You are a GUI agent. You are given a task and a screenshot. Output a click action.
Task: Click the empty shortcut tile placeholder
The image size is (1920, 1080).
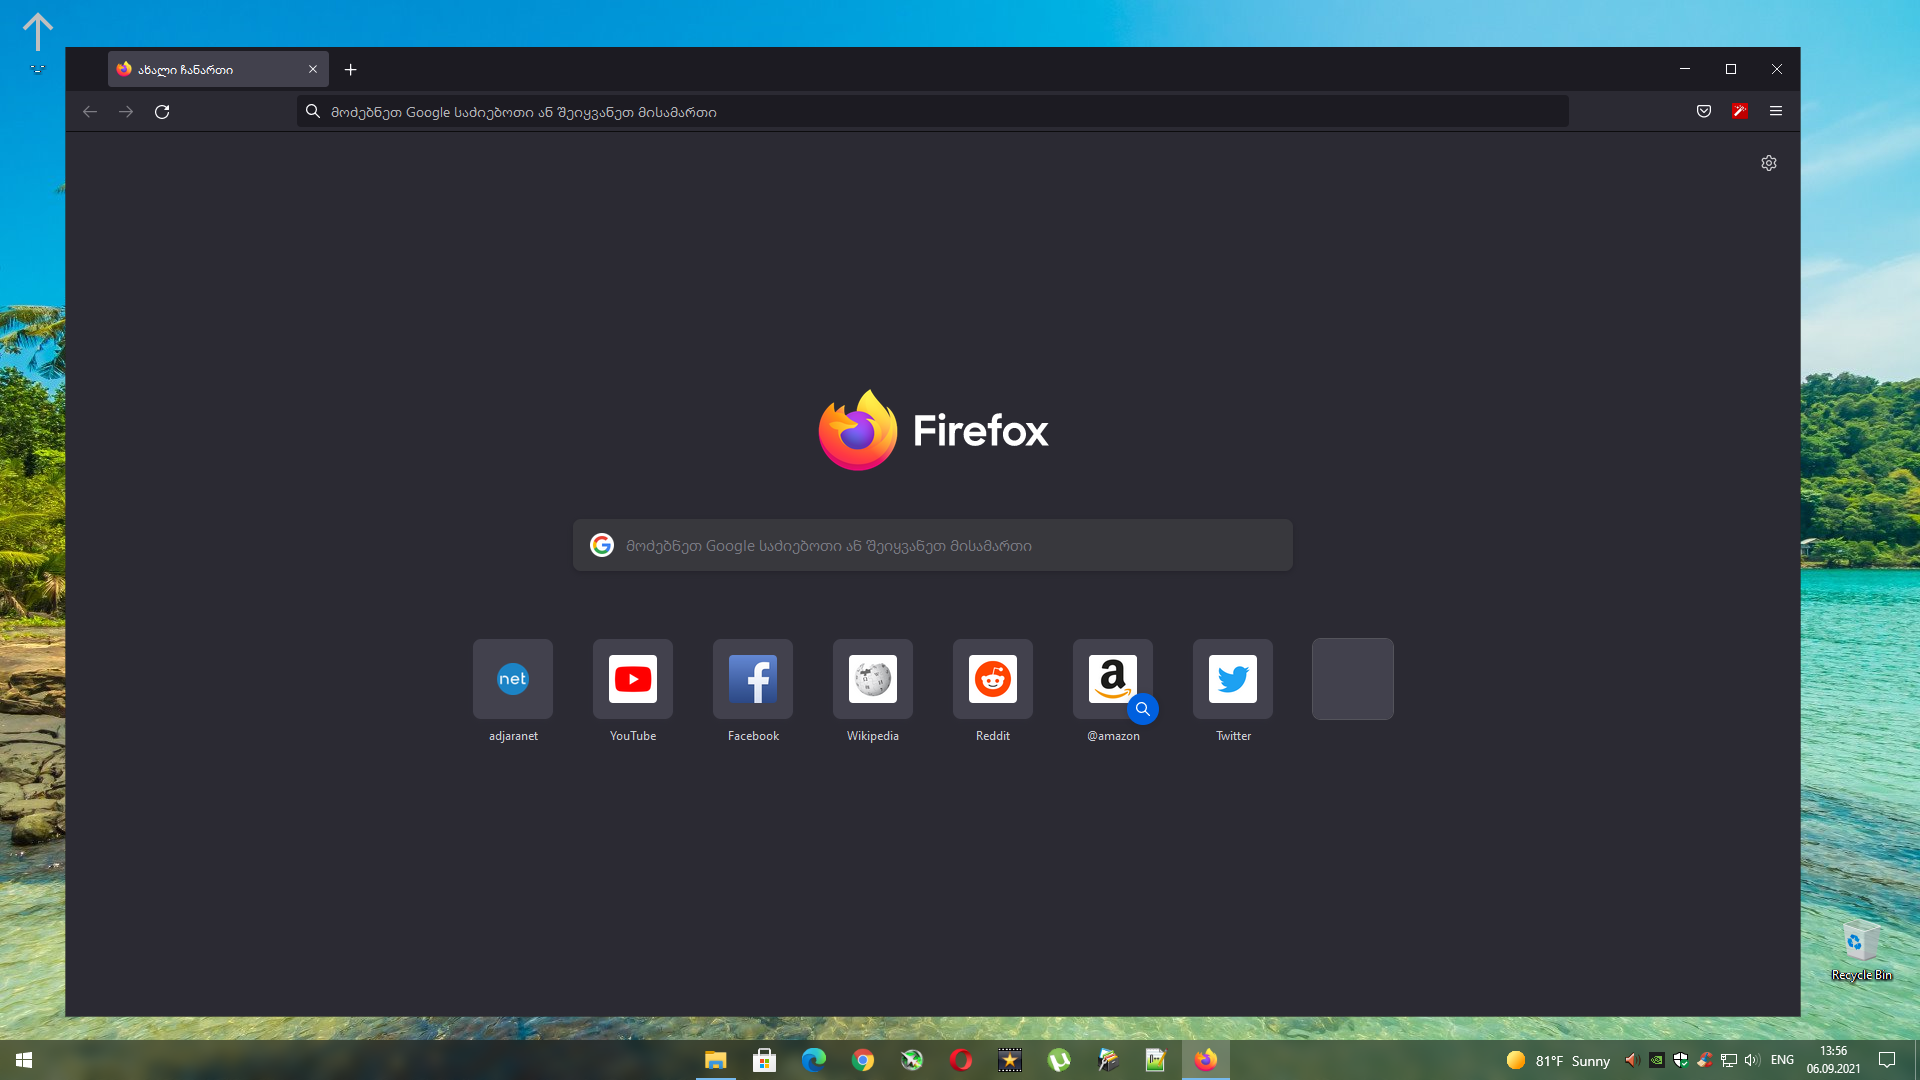point(1353,680)
